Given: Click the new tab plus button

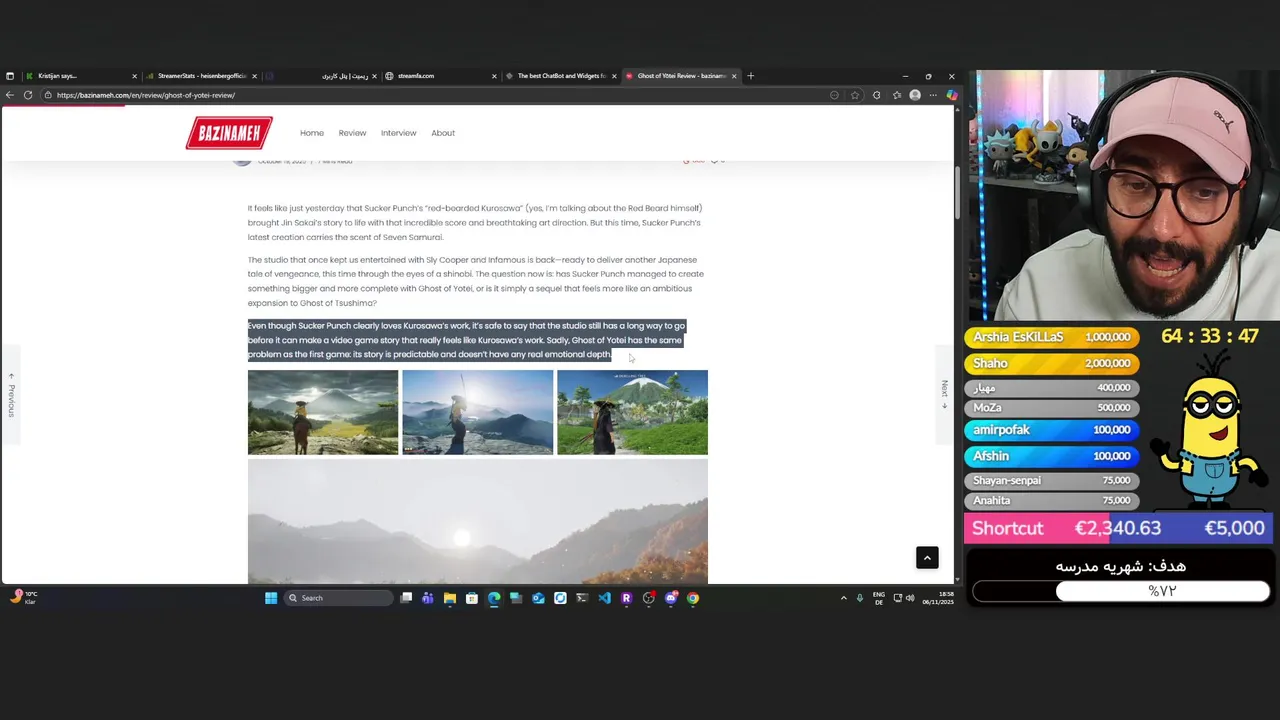Looking at the screenshot, I should (751, 76).
